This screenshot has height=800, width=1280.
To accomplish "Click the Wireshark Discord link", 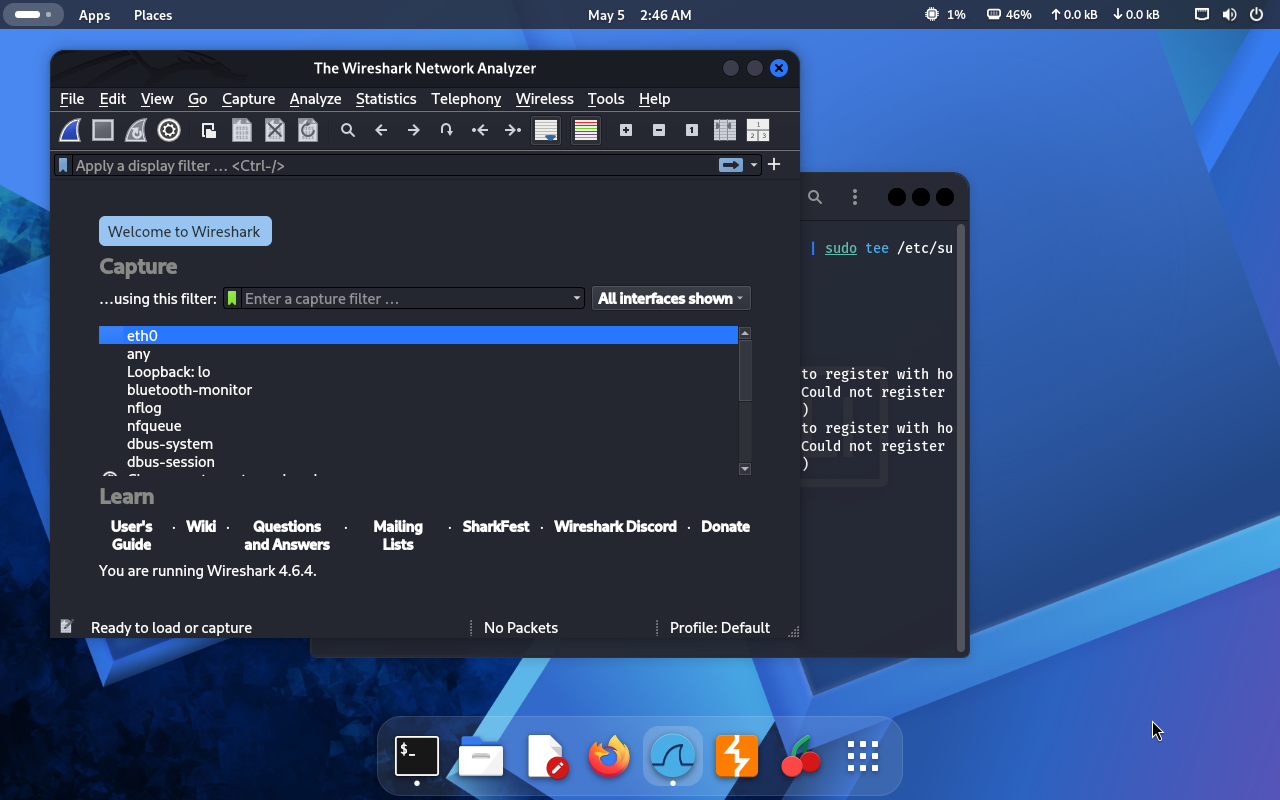I will [615, 526].
